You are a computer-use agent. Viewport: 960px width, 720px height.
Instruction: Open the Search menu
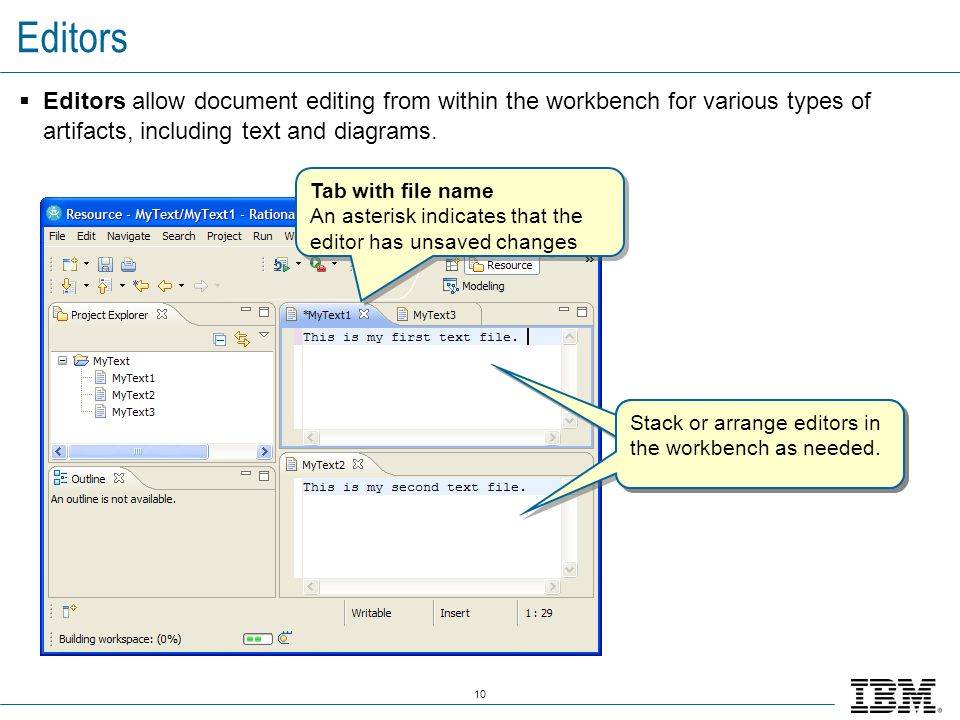coord(179,236)
